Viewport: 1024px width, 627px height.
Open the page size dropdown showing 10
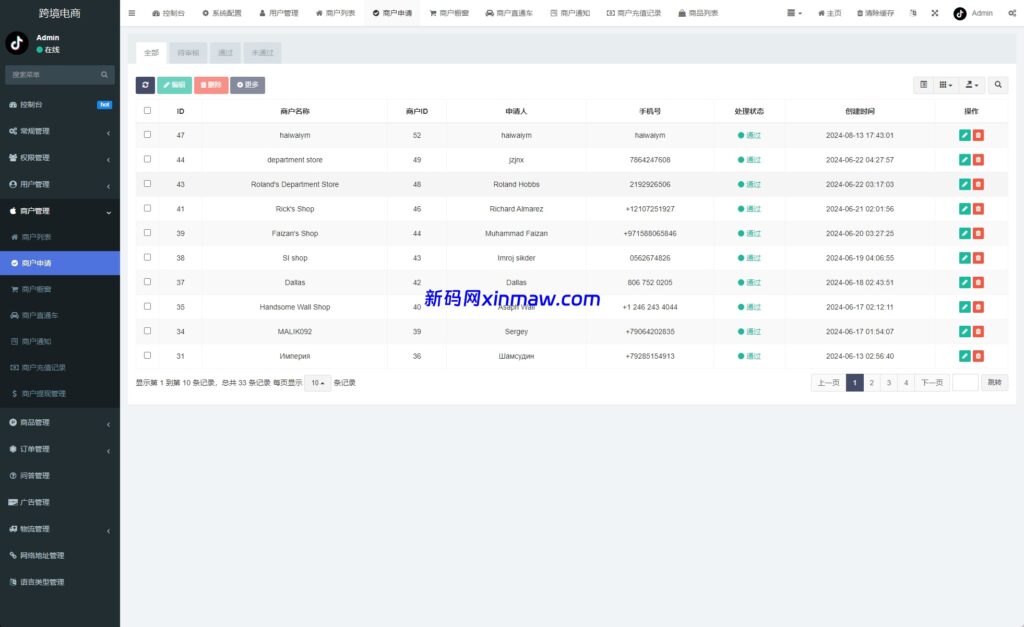click(317, 382)
